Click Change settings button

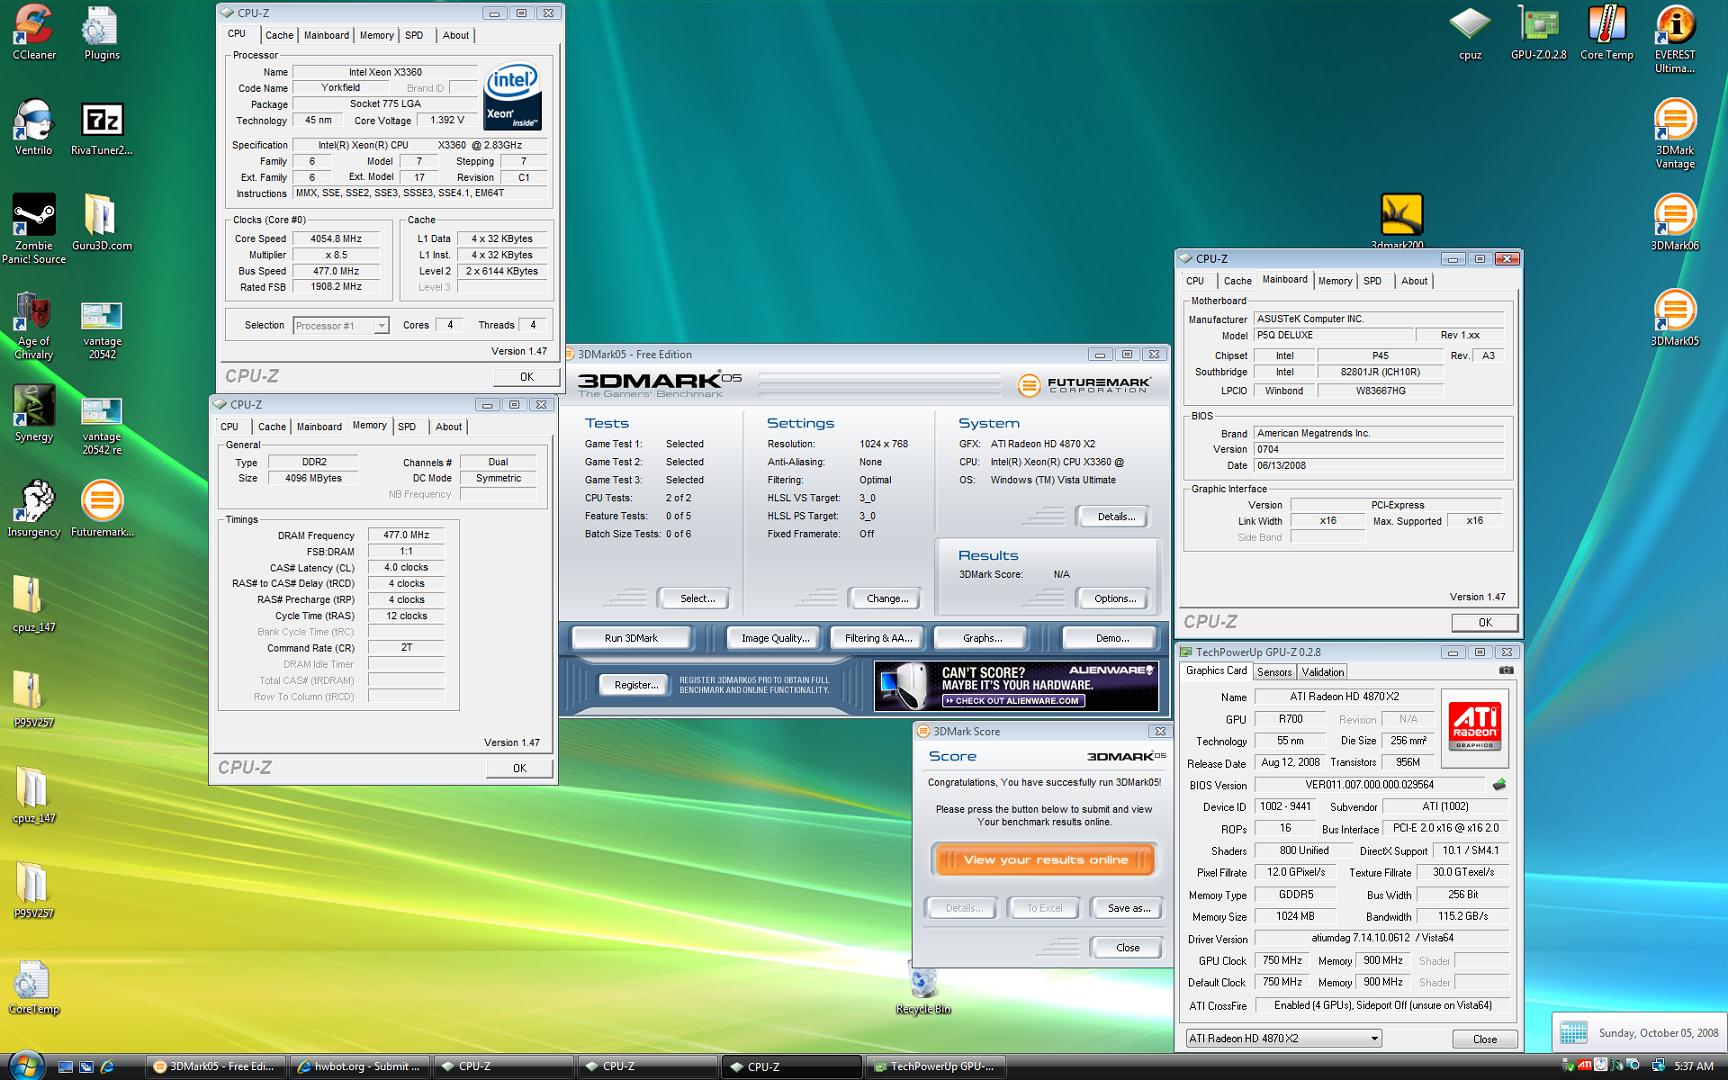point(887,598)
